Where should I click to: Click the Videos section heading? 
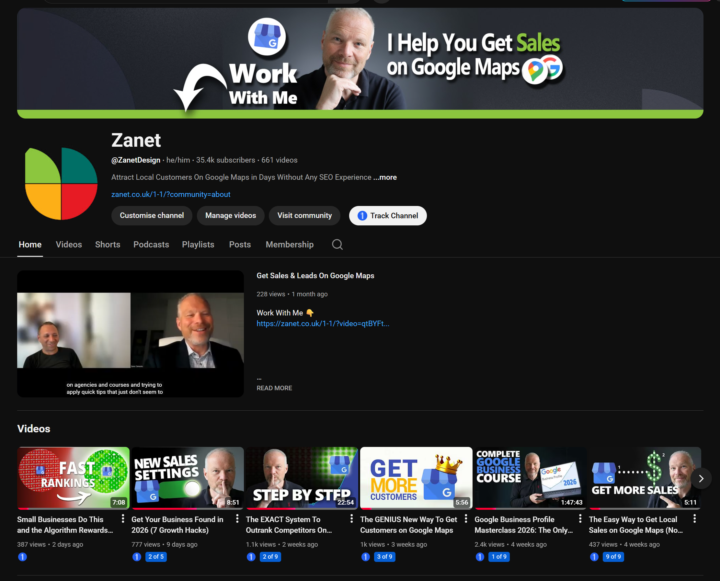34,429
